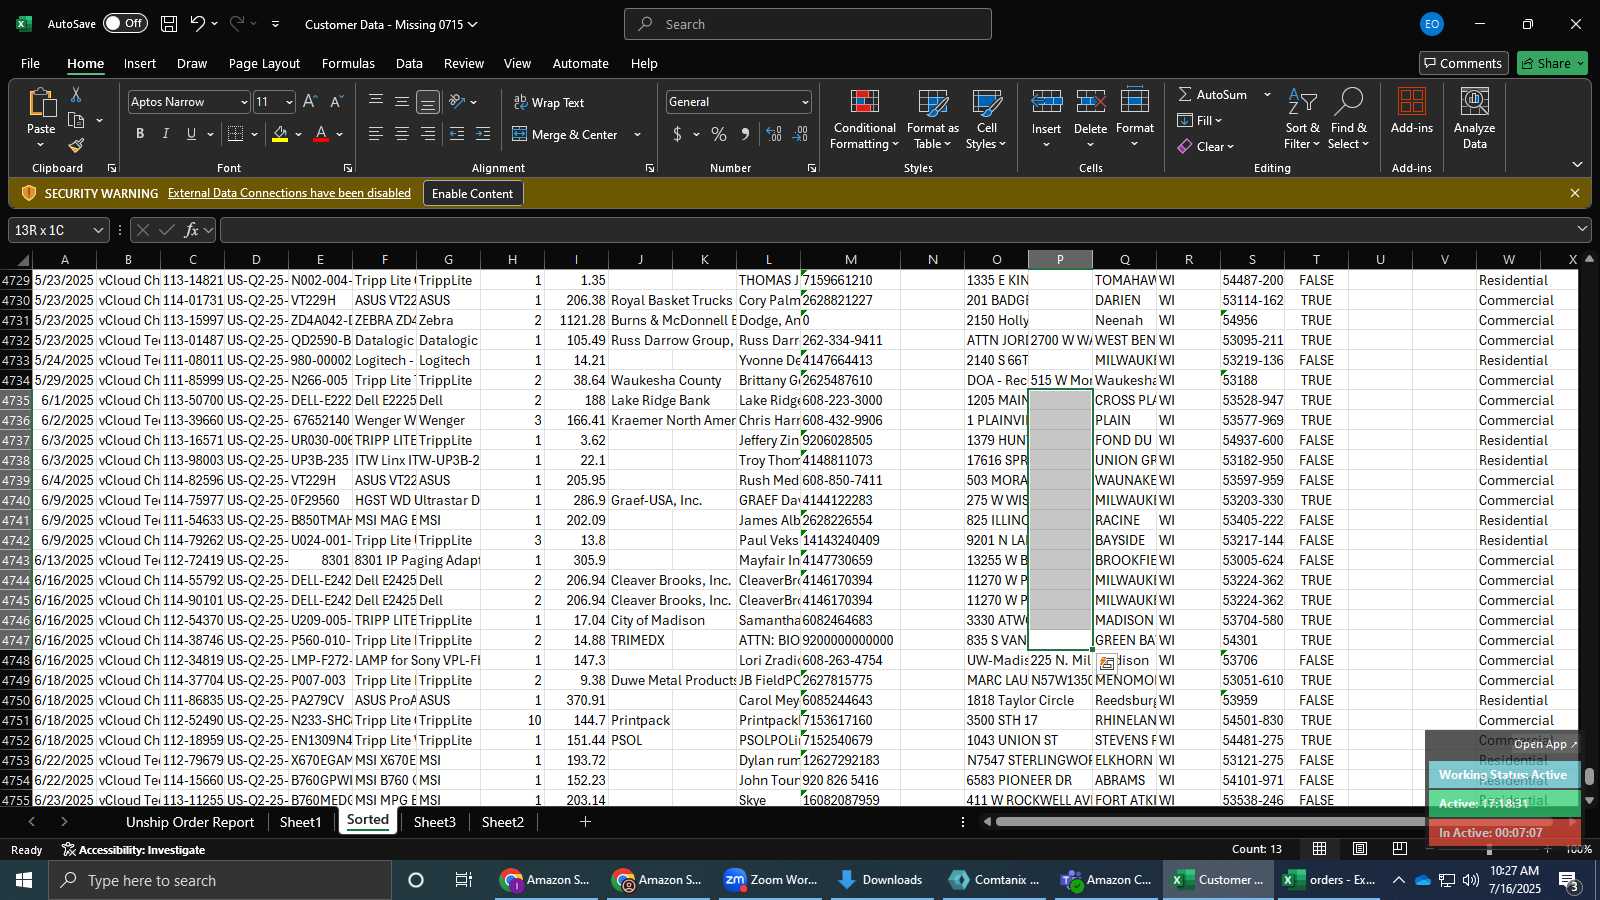
Task: Expand the Clear dropdown
Action: click(1230, 147)
